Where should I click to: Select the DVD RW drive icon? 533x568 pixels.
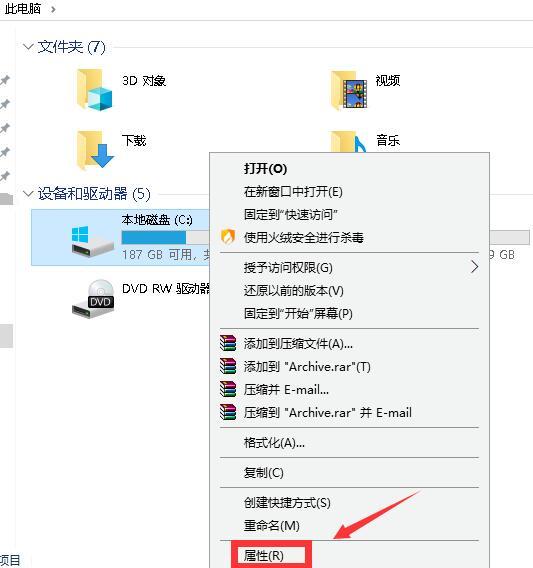(x=93, y=299)
